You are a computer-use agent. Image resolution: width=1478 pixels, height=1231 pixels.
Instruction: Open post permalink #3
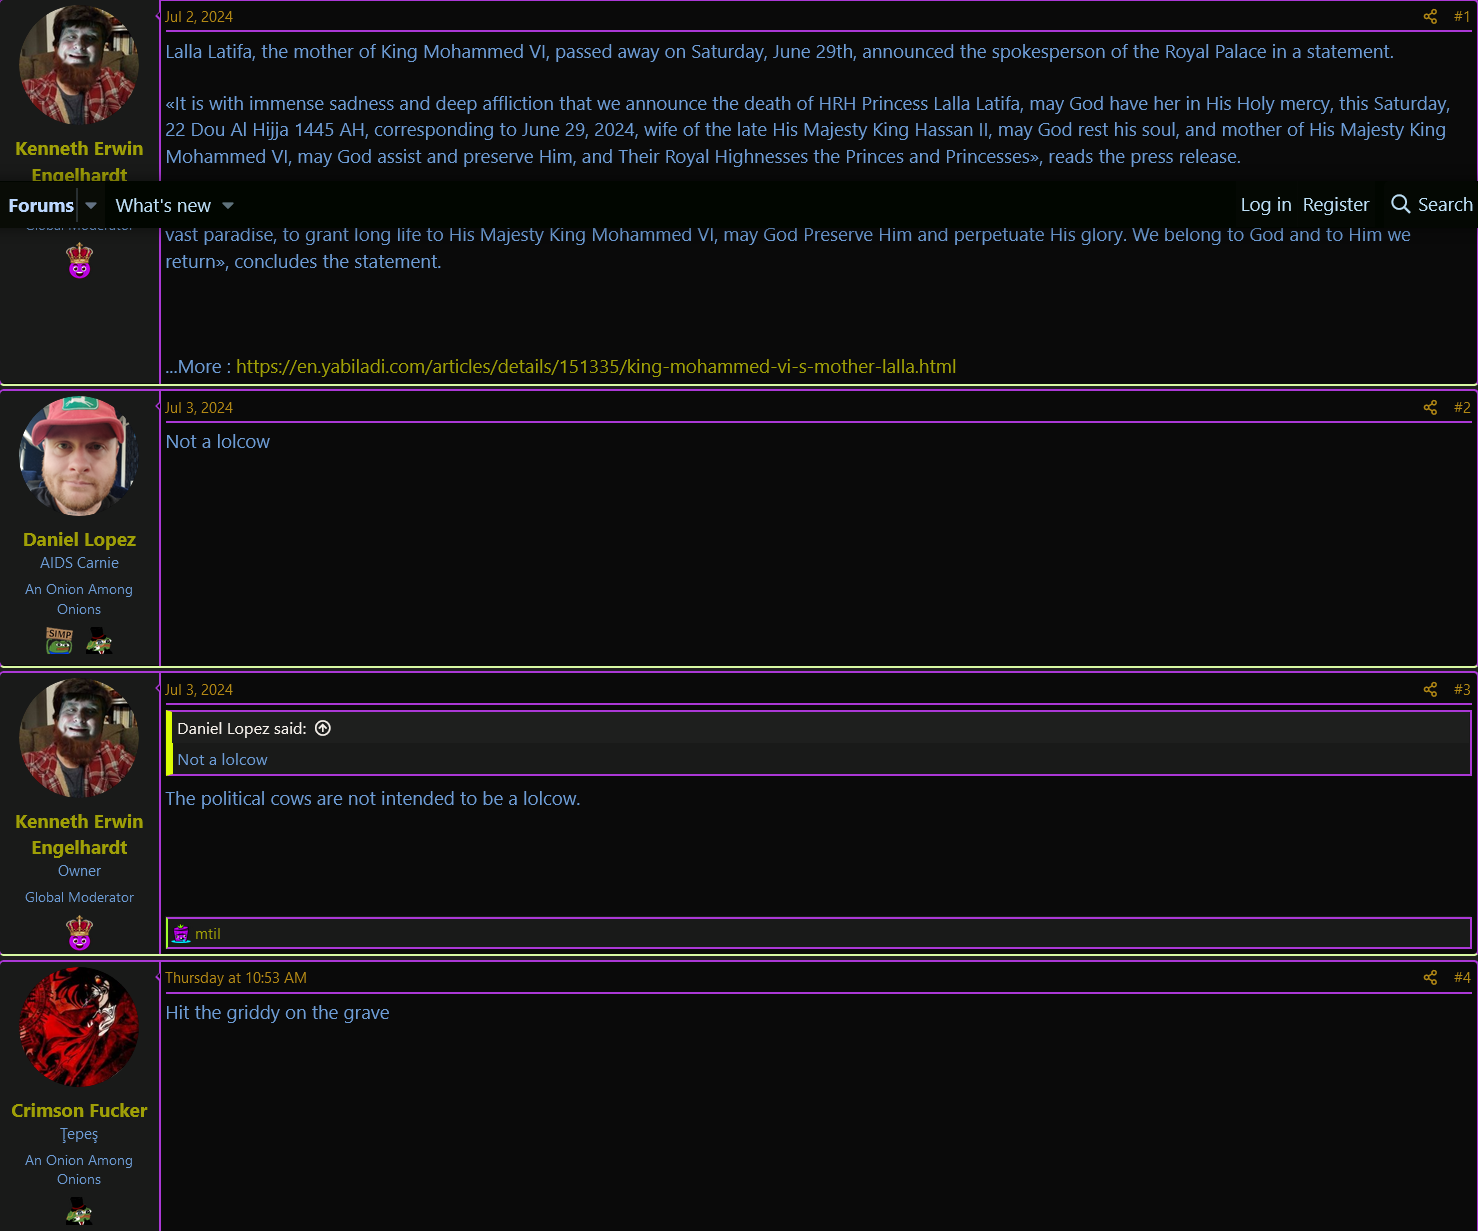click(x=1462, y=690)
